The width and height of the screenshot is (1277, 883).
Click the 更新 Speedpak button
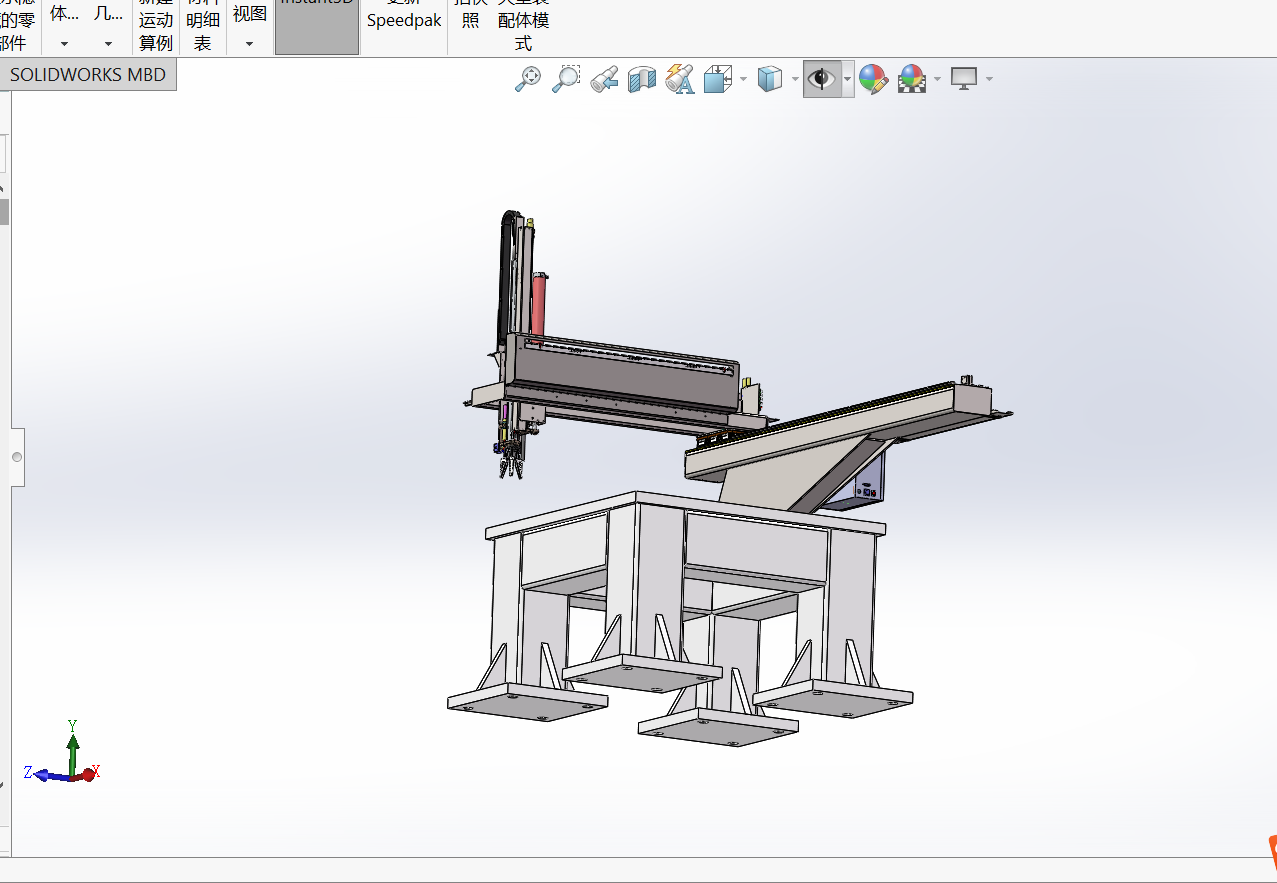pyautogui.click(x=404, y=20)
